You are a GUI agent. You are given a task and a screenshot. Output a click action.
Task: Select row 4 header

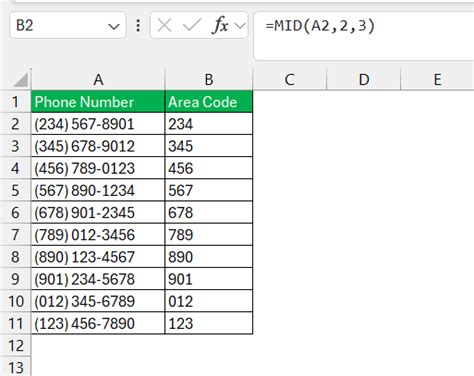pos(15,168)
